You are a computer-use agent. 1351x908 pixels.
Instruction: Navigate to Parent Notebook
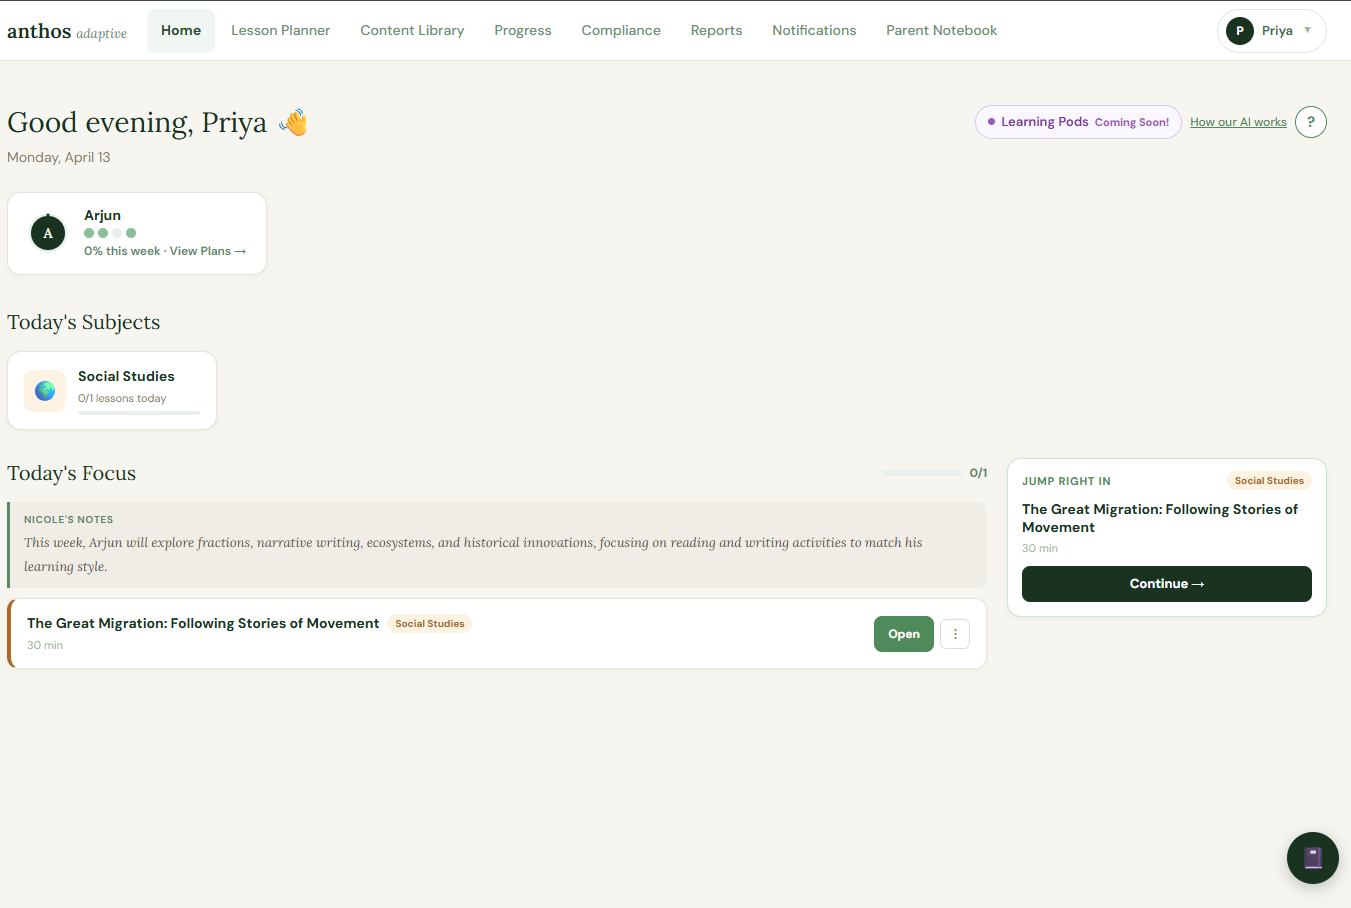941,30
